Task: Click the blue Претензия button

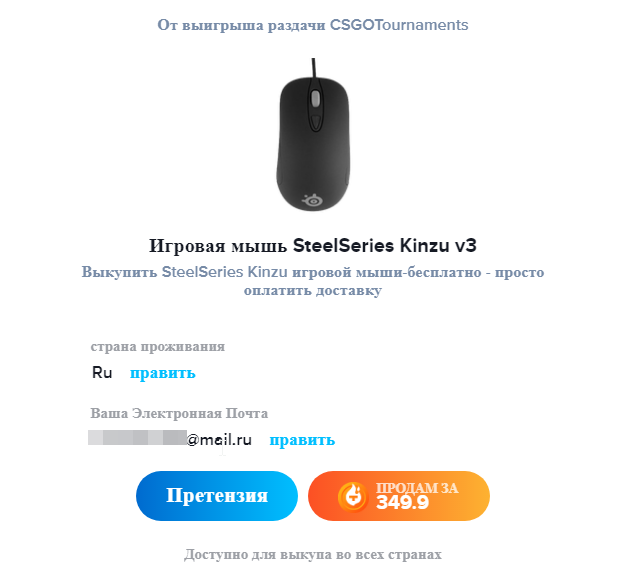Action: (217, 496)
